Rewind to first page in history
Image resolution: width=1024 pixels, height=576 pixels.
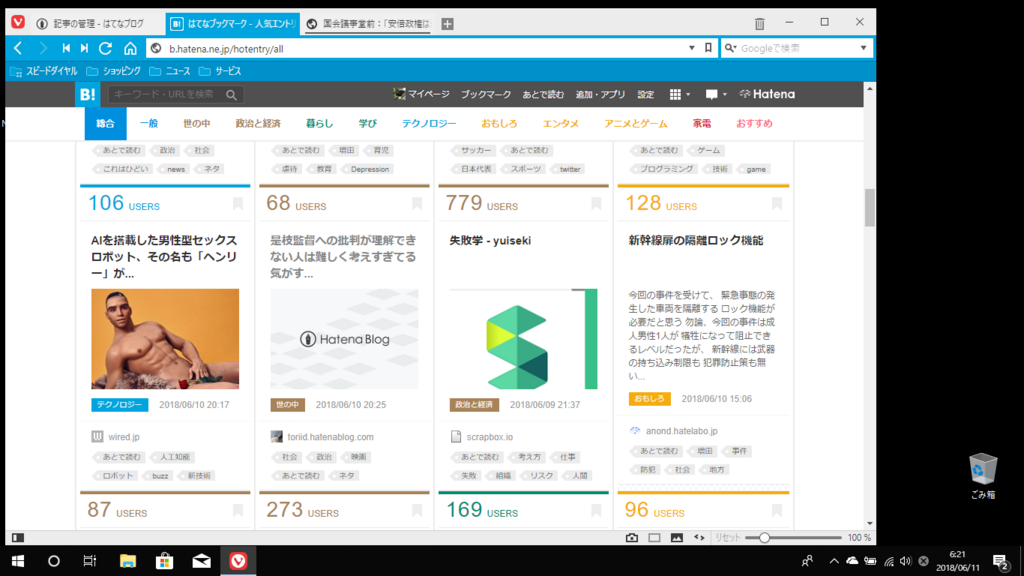[66, 48]
